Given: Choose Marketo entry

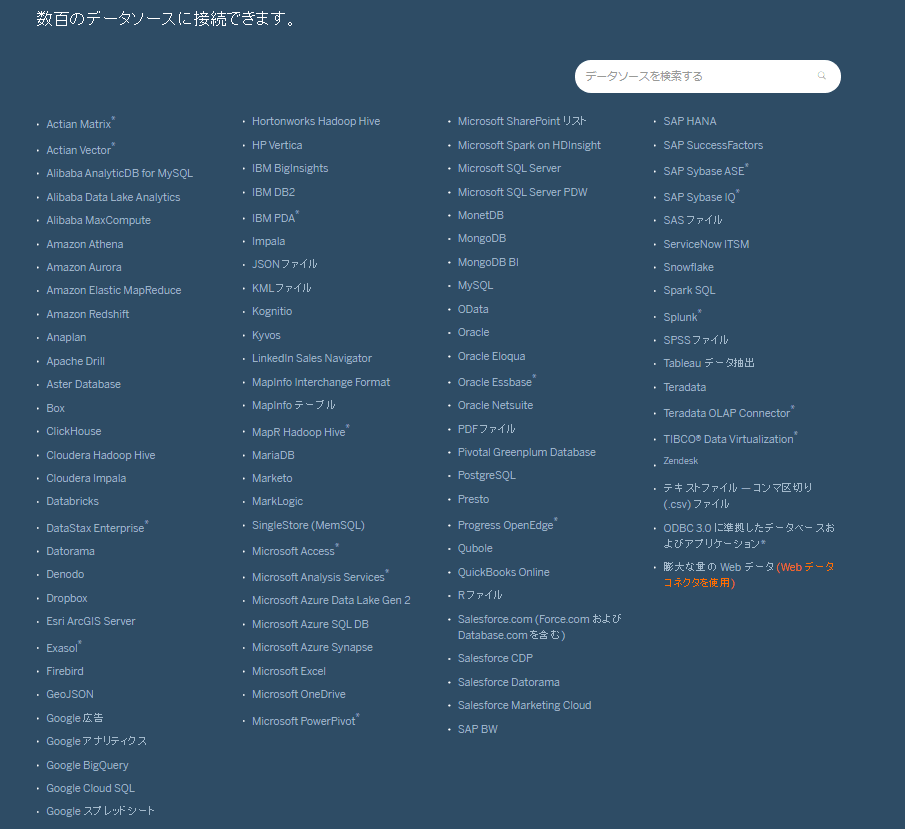Looking at the screenshot, I should click(x=272, y=478).
